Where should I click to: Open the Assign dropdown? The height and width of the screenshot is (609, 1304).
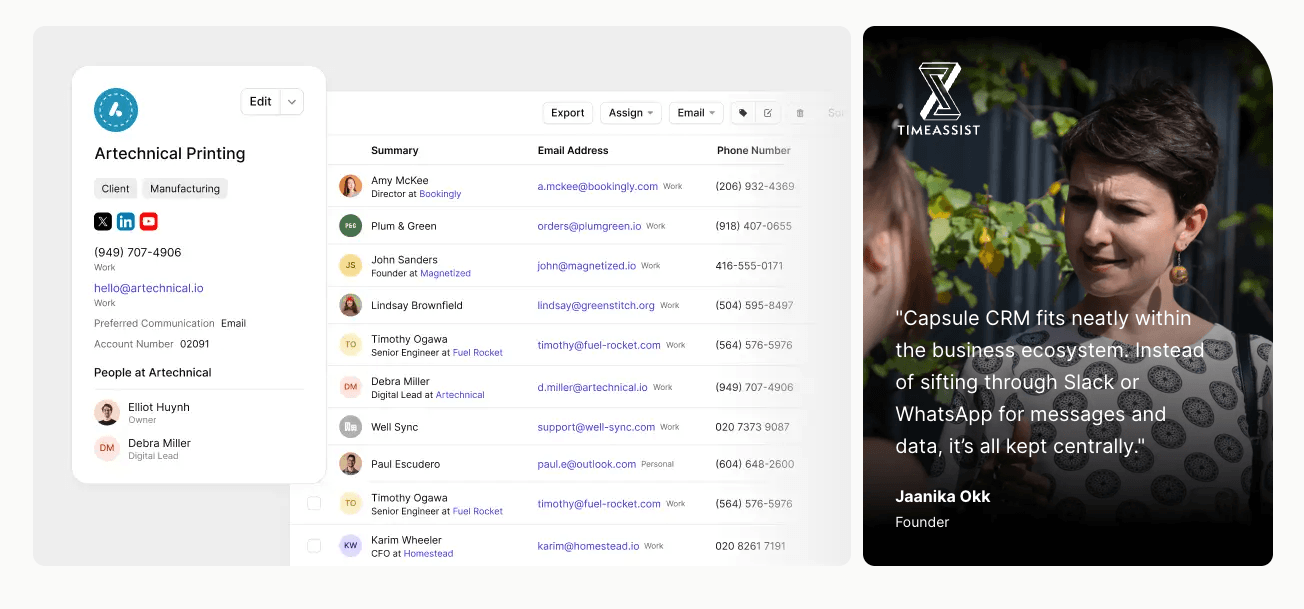point(631,113)
